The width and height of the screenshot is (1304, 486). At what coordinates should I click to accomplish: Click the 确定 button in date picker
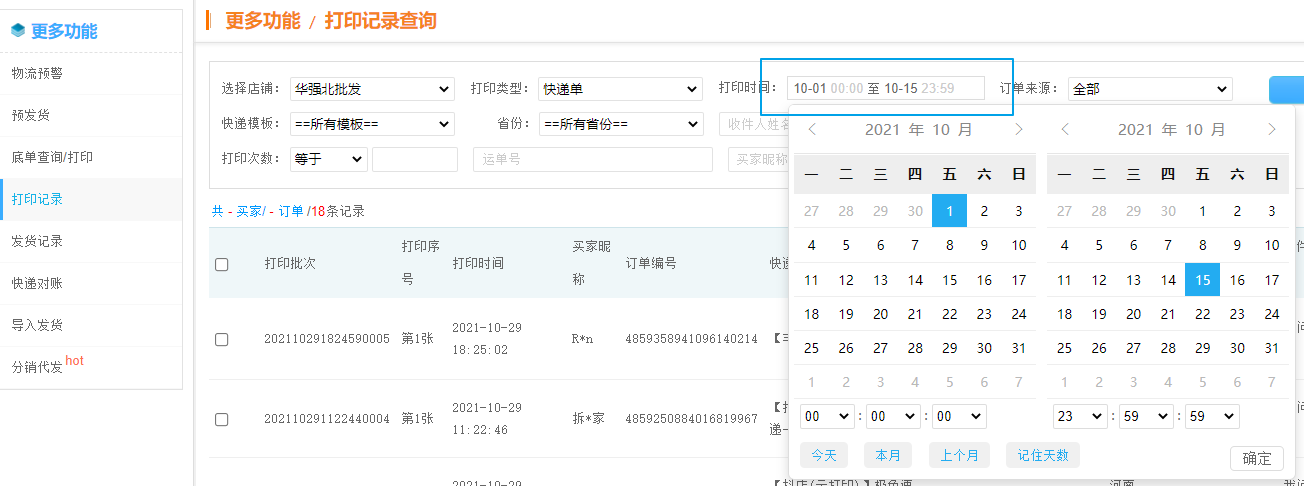click(1256, 458)
